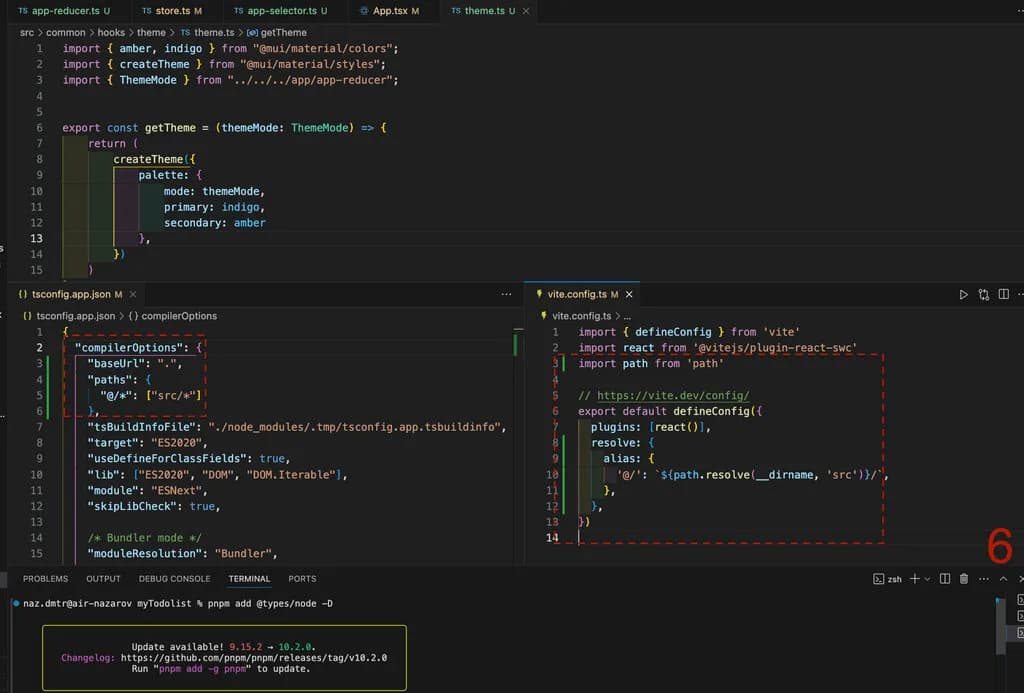Follow the https://vite.dev/config/ link in the comment
The image size is (1024, 693).
pos(673,396)
